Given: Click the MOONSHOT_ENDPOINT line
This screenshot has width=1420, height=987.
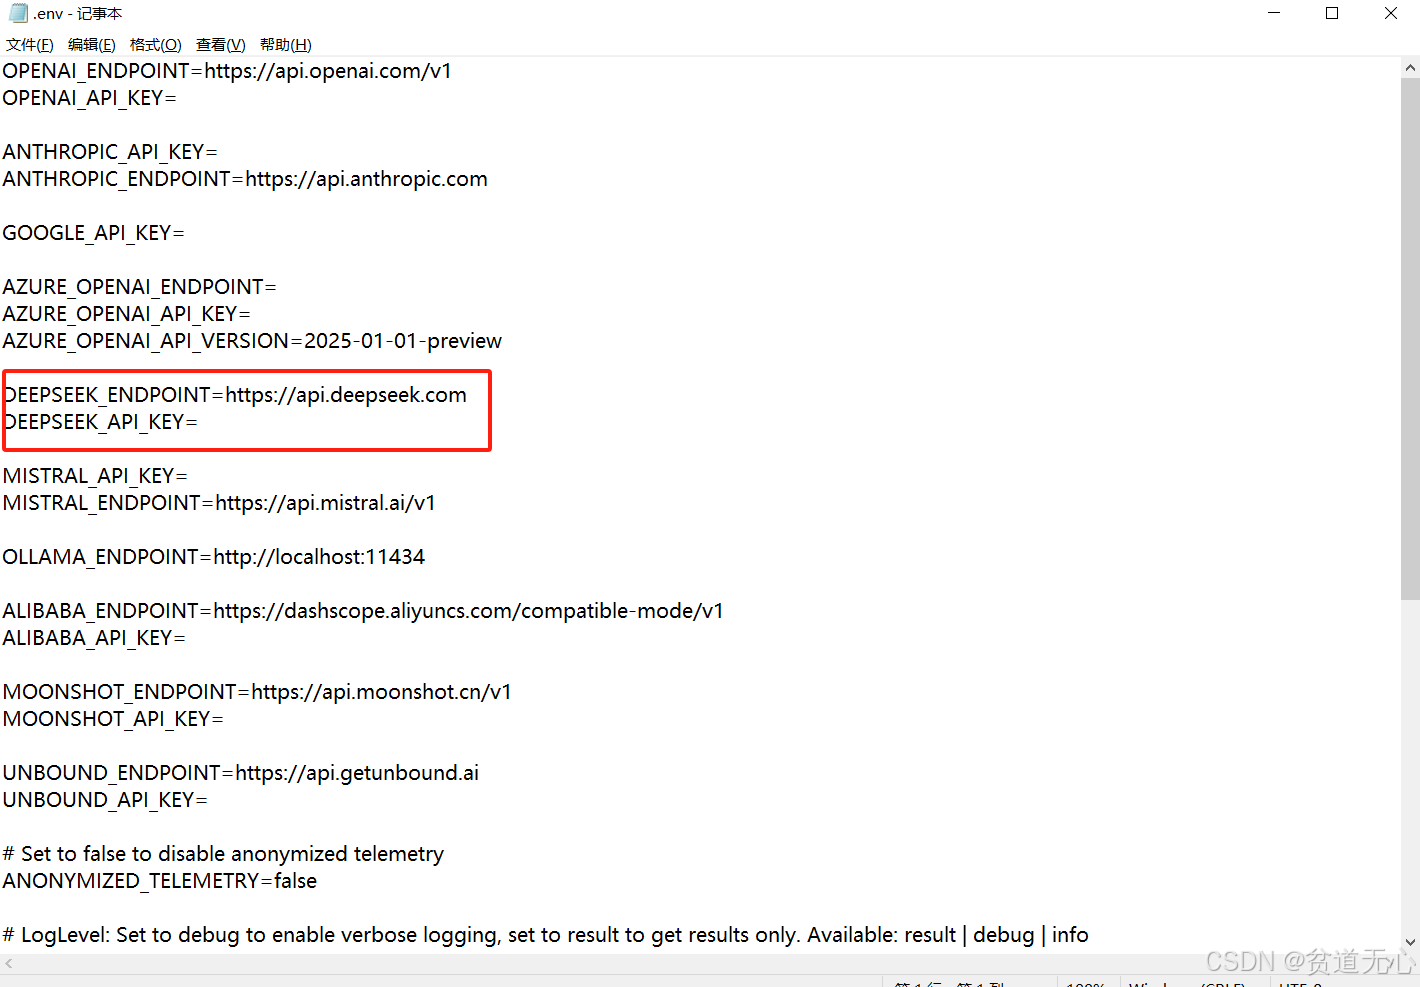Looking at the screenshot, I should [x=257, y=692].
